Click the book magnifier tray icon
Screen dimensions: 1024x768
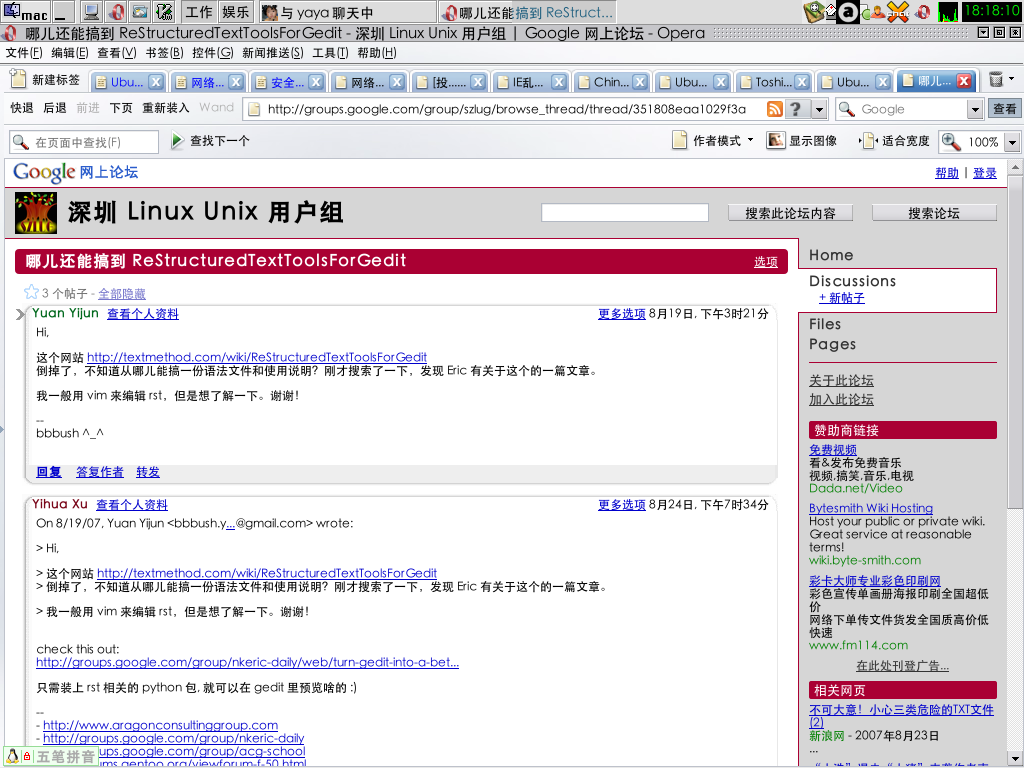pos(813,12)
